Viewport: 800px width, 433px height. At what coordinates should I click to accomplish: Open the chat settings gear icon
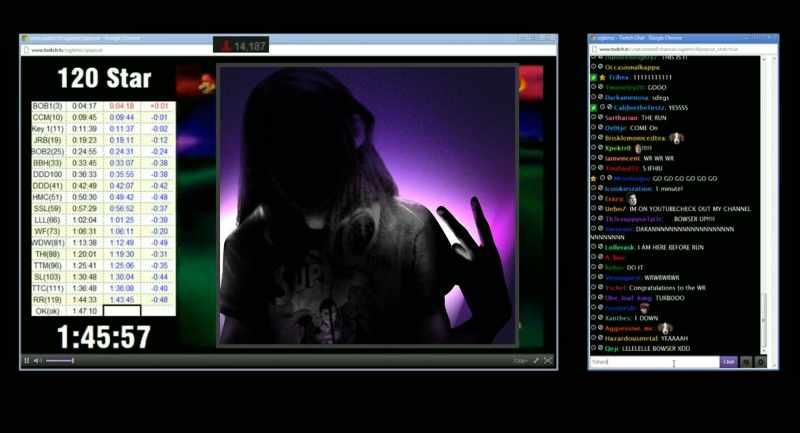760,362
